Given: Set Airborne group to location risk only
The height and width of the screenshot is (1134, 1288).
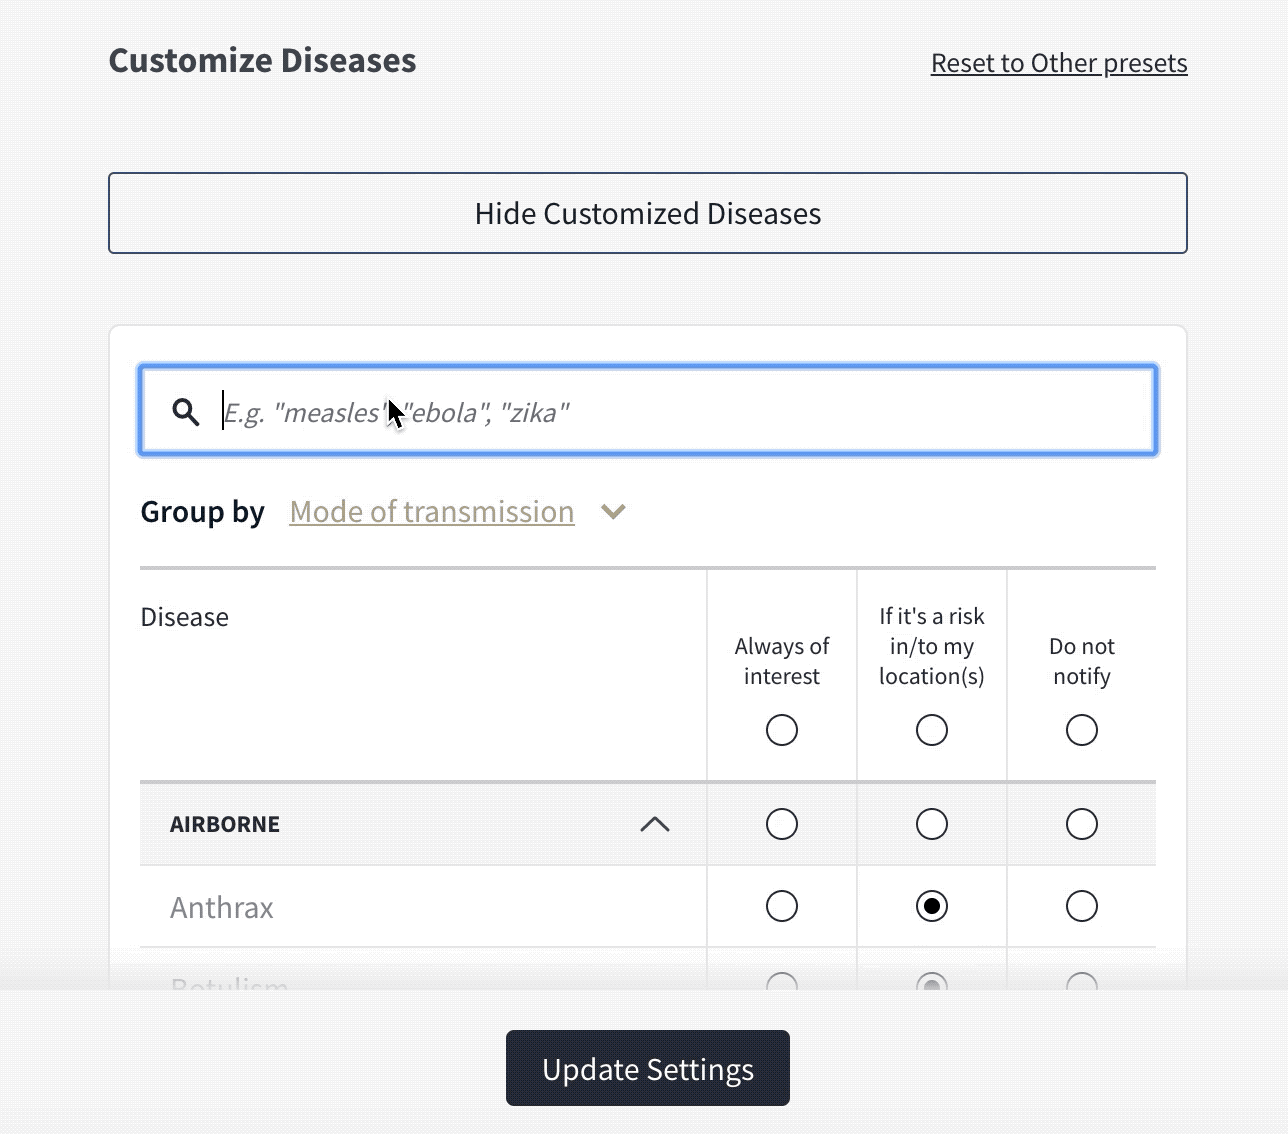Looking at the screenshot, I should pos(932,824).
